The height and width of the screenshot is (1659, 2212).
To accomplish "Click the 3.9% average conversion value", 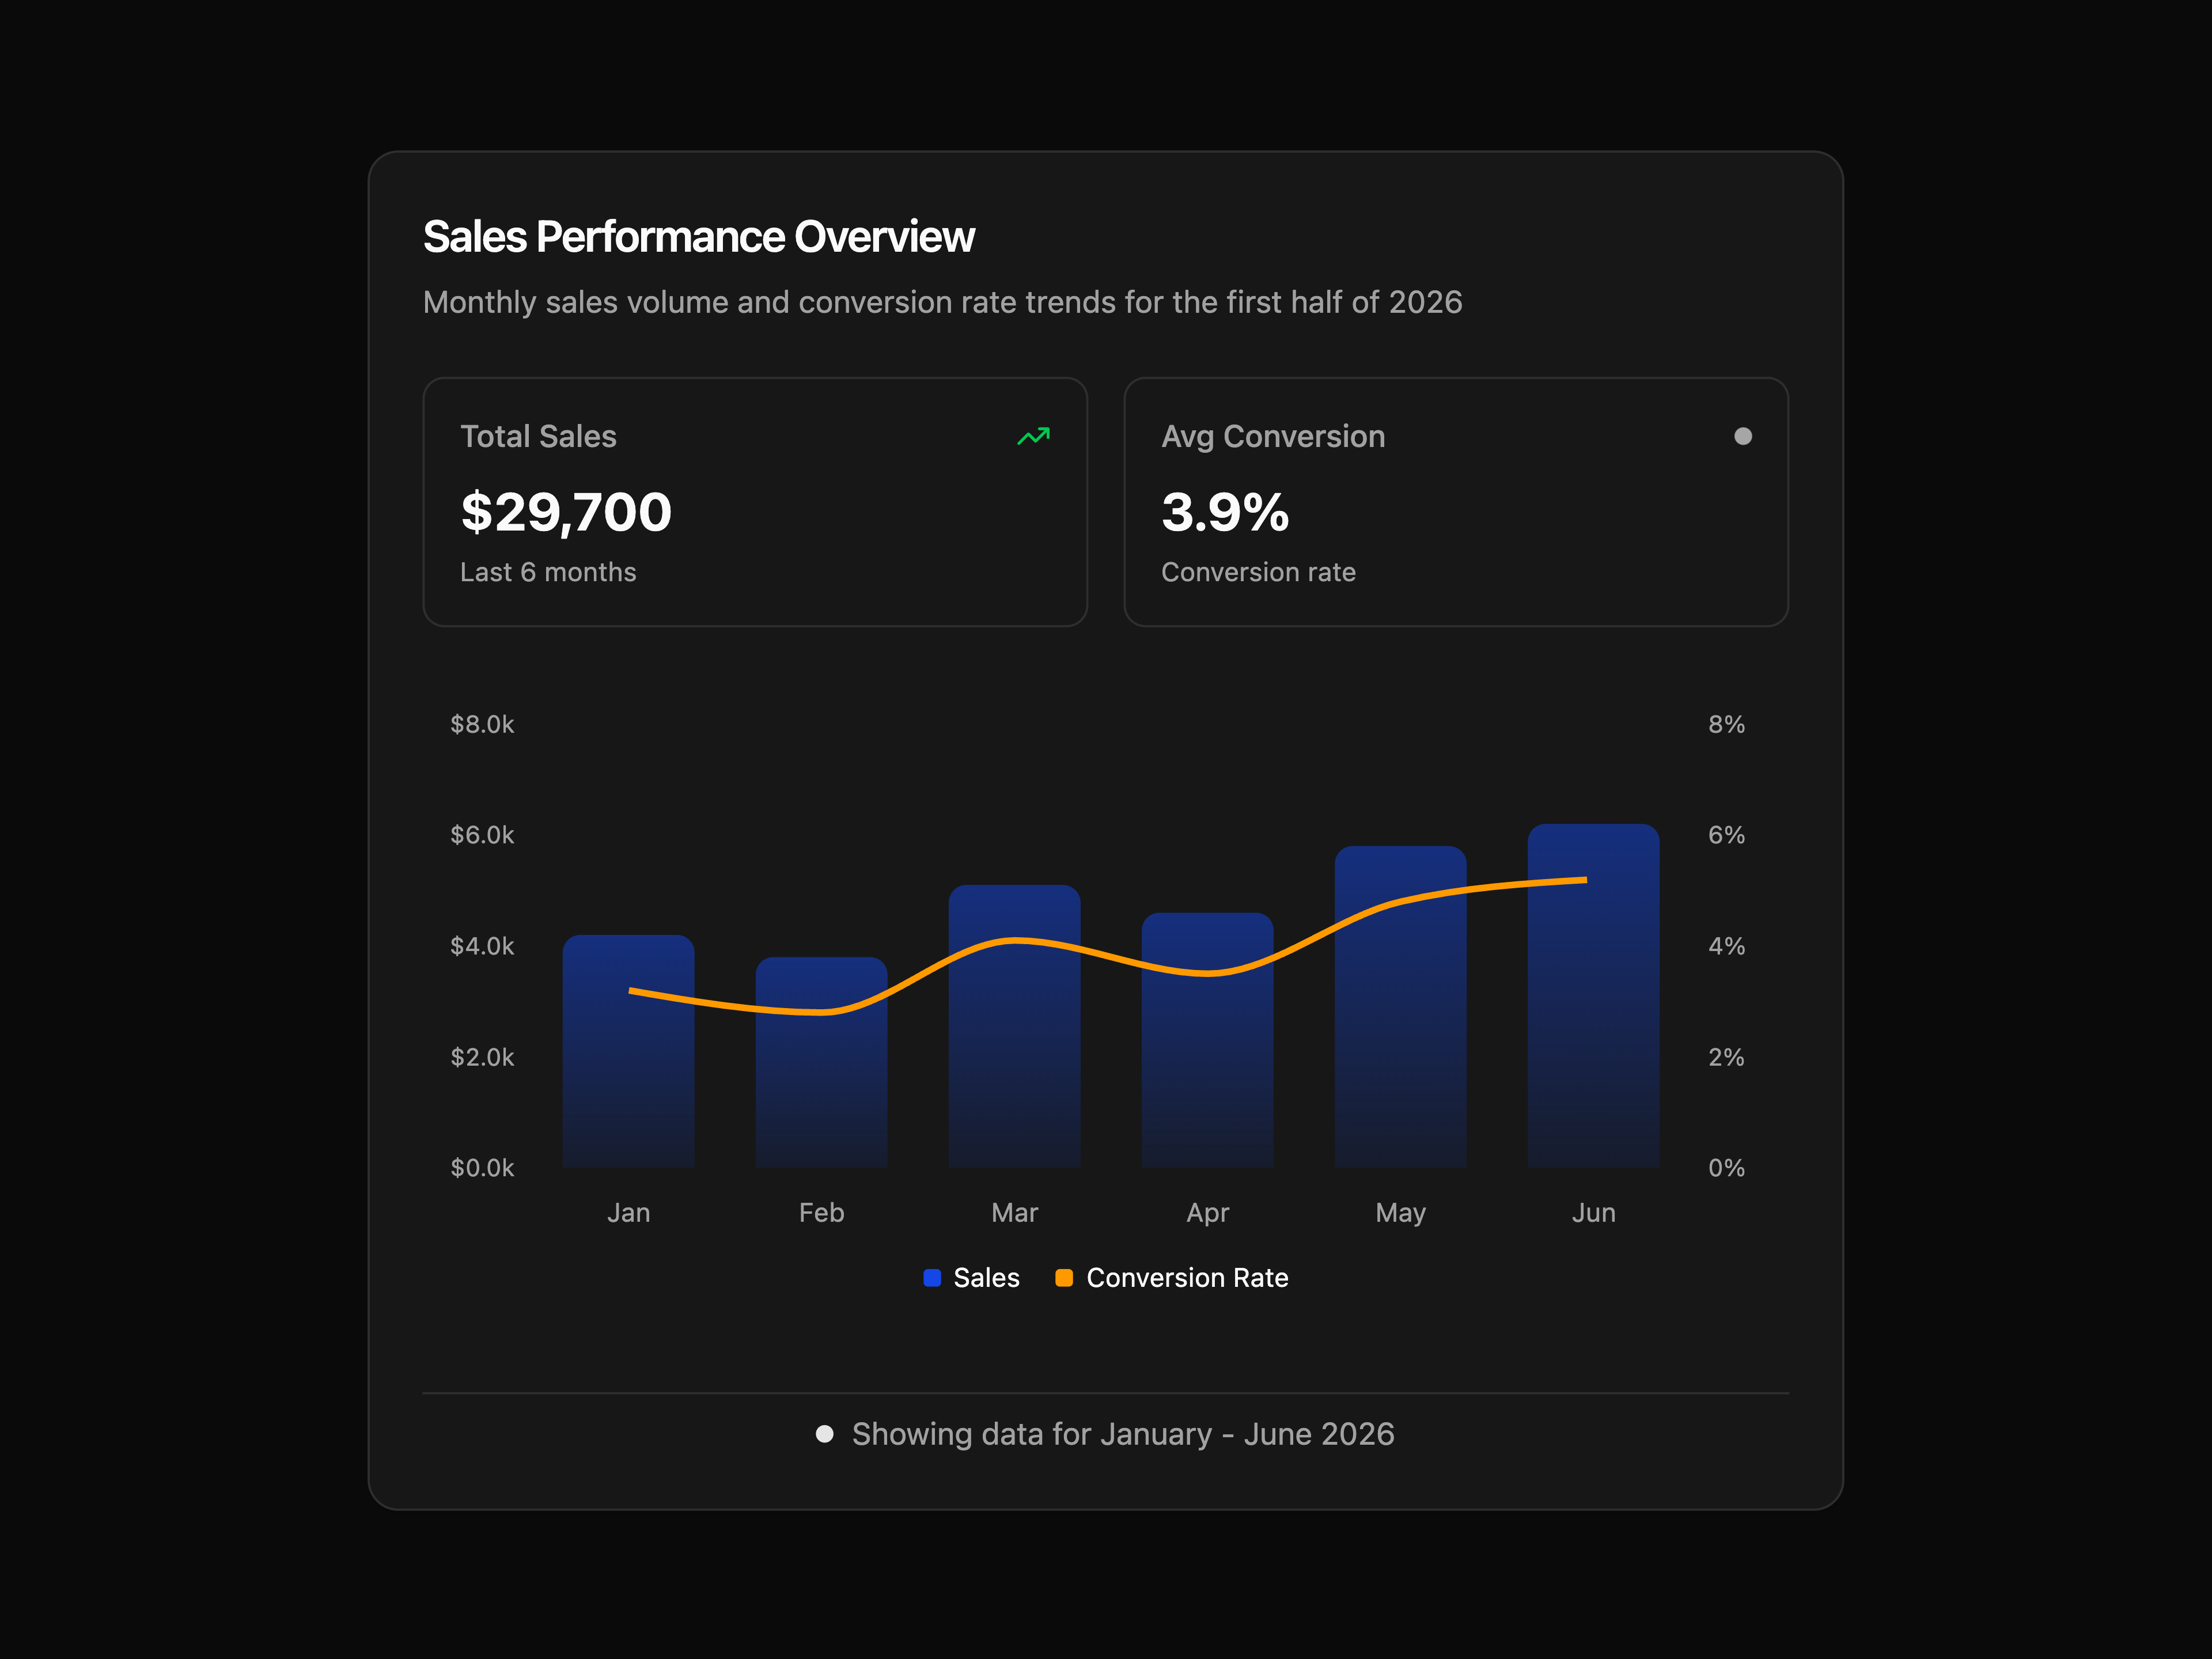I will (x=1225, y=512).
